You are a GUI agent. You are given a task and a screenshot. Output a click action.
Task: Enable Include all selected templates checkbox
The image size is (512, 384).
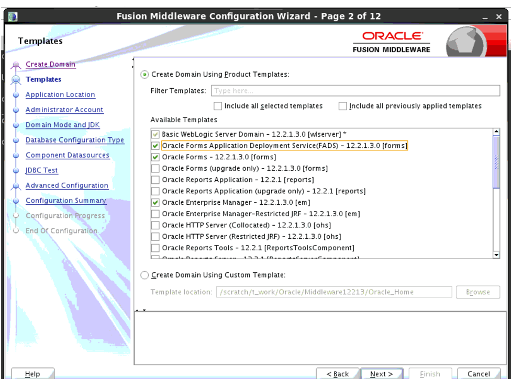pyautogui.click(x=218, y=106)
